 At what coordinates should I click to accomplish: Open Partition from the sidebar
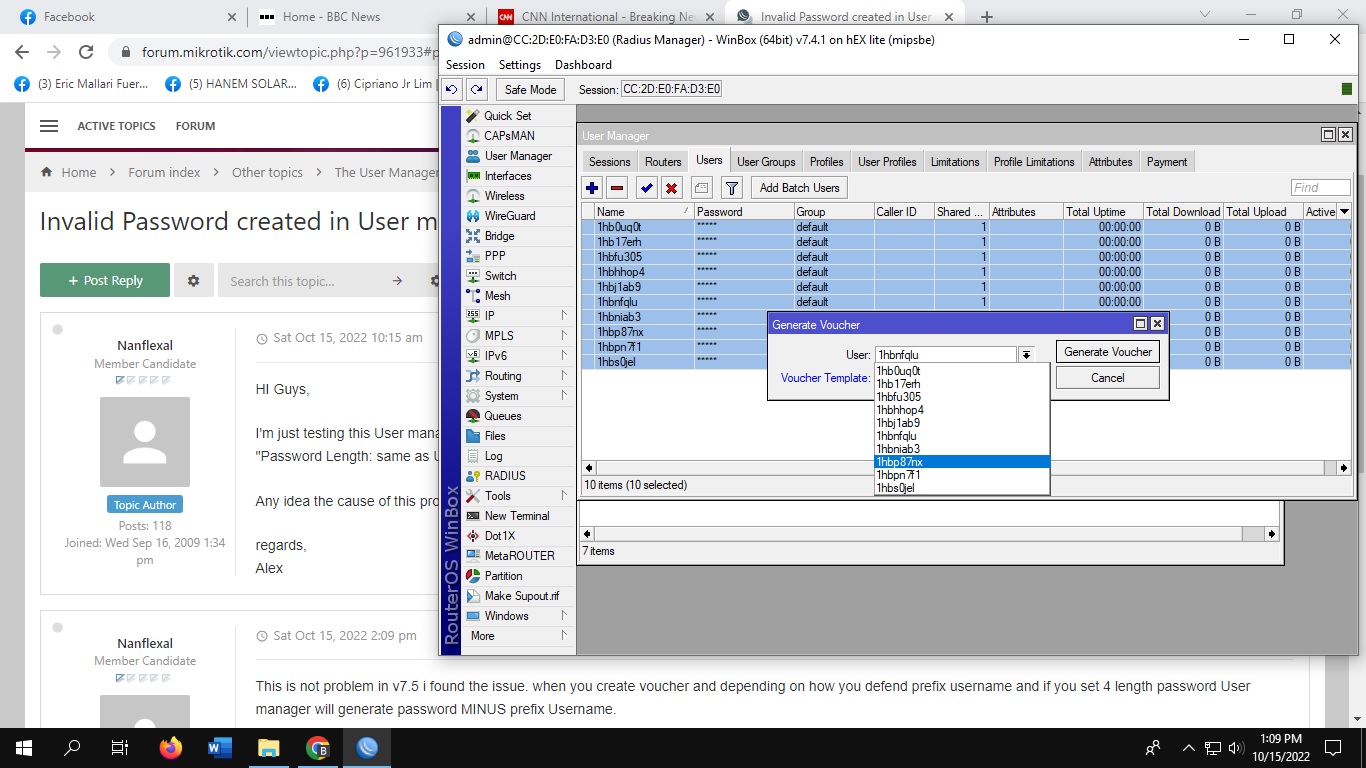point(503,576)
